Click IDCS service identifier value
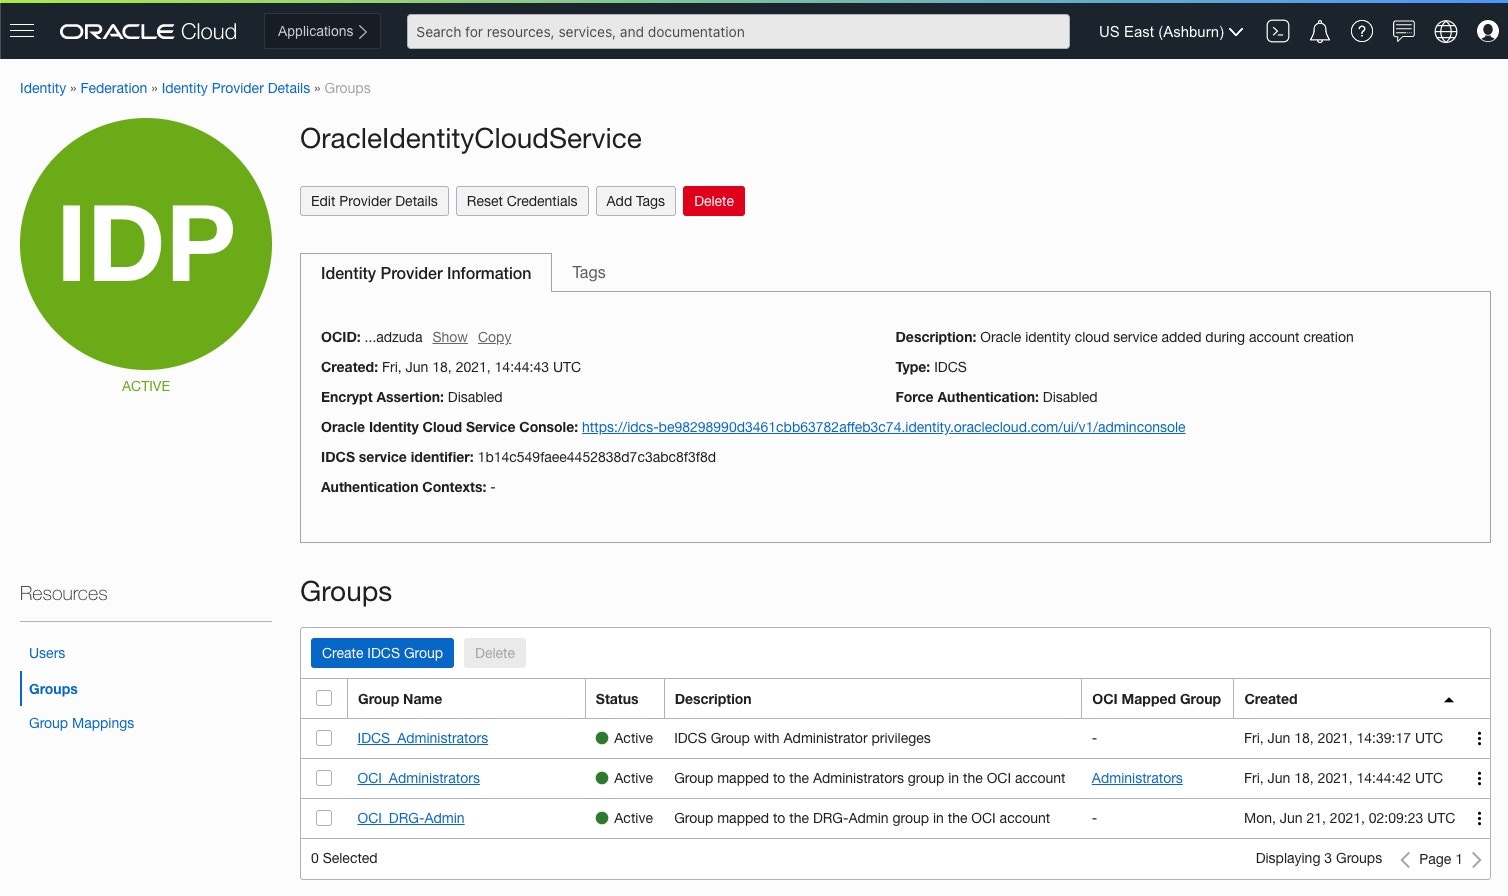Screen dimensions: 1508x896 [x=597, y=457]
